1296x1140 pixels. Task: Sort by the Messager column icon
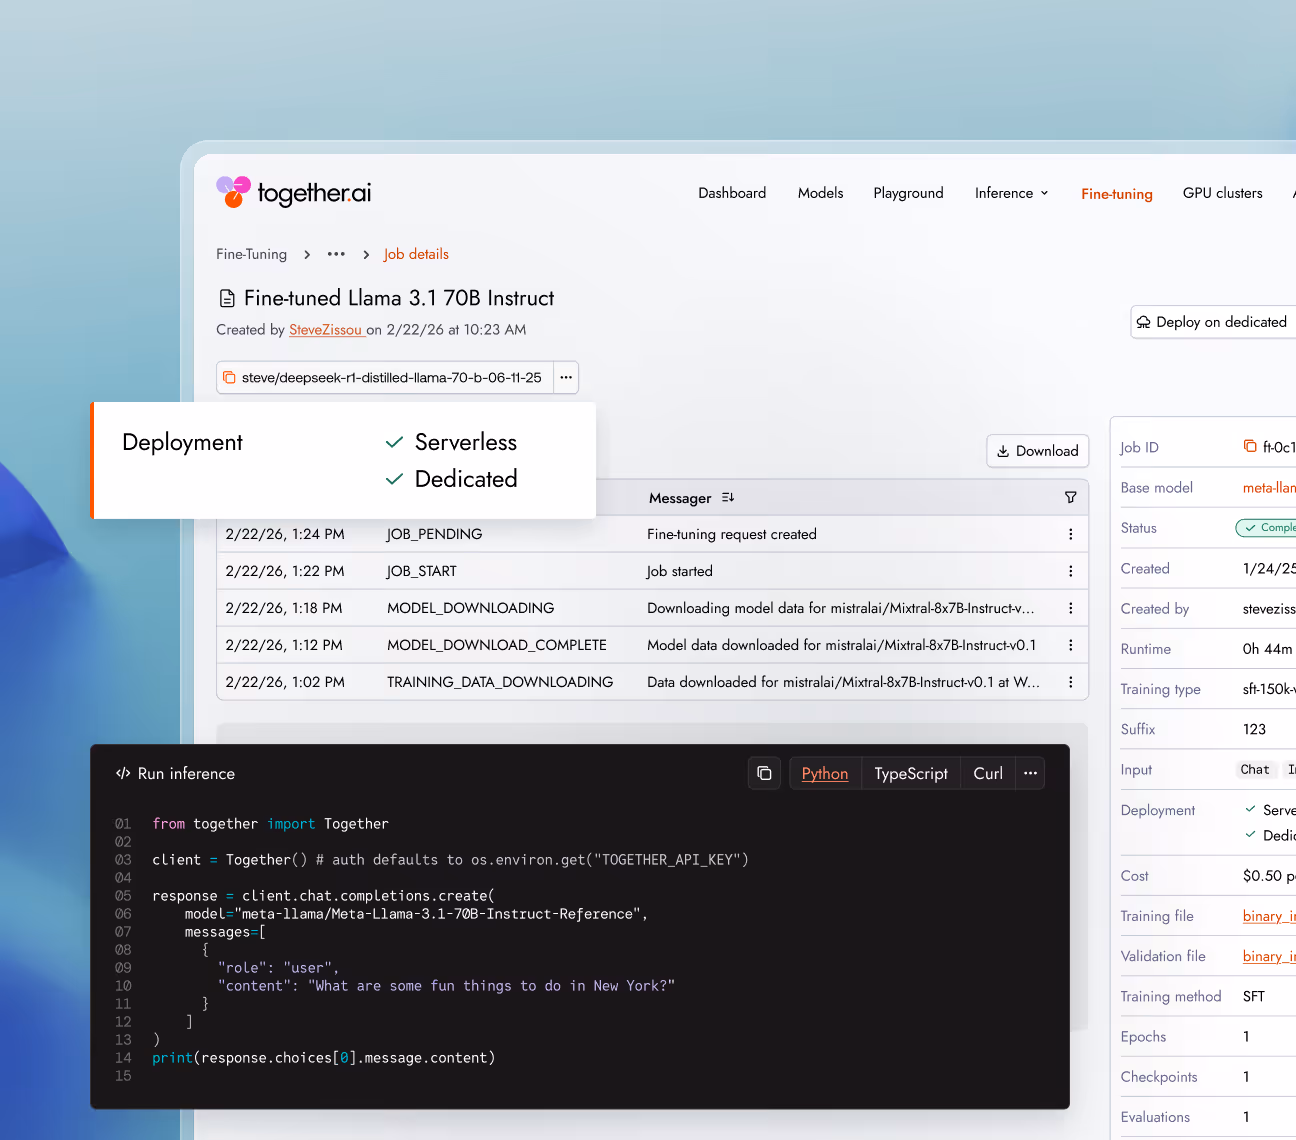pyautogui.click(x=728, y=497)
